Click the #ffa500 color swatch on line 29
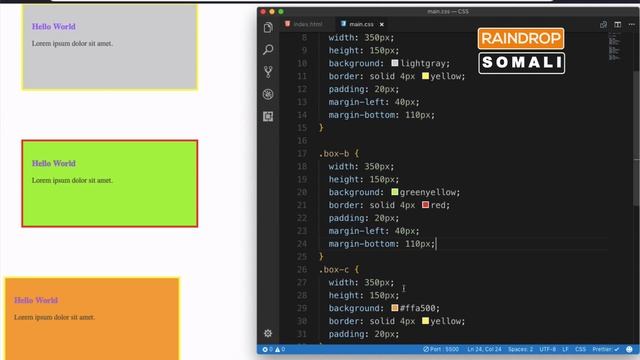 pos(395,308)
